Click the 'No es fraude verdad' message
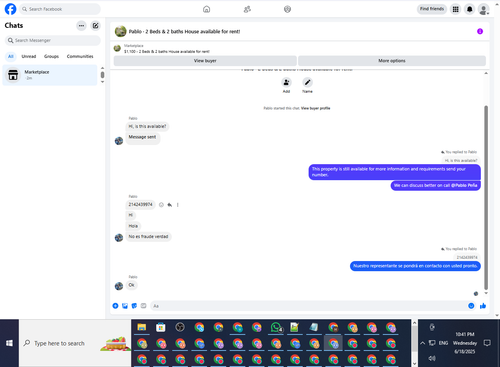Viewport: 500px width, 367px height. click(148, 237)
